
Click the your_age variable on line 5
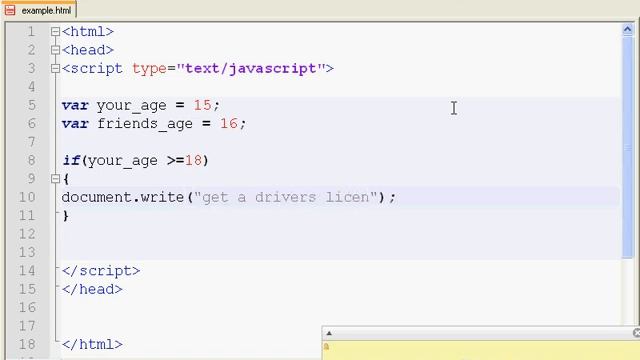pyautogui.click(x=131, y=106)
